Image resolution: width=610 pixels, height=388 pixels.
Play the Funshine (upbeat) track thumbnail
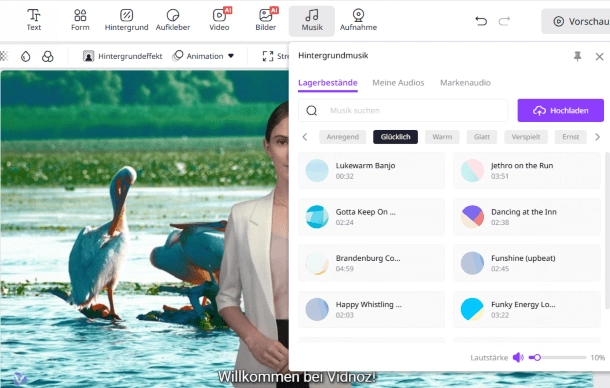coord(472,263)
